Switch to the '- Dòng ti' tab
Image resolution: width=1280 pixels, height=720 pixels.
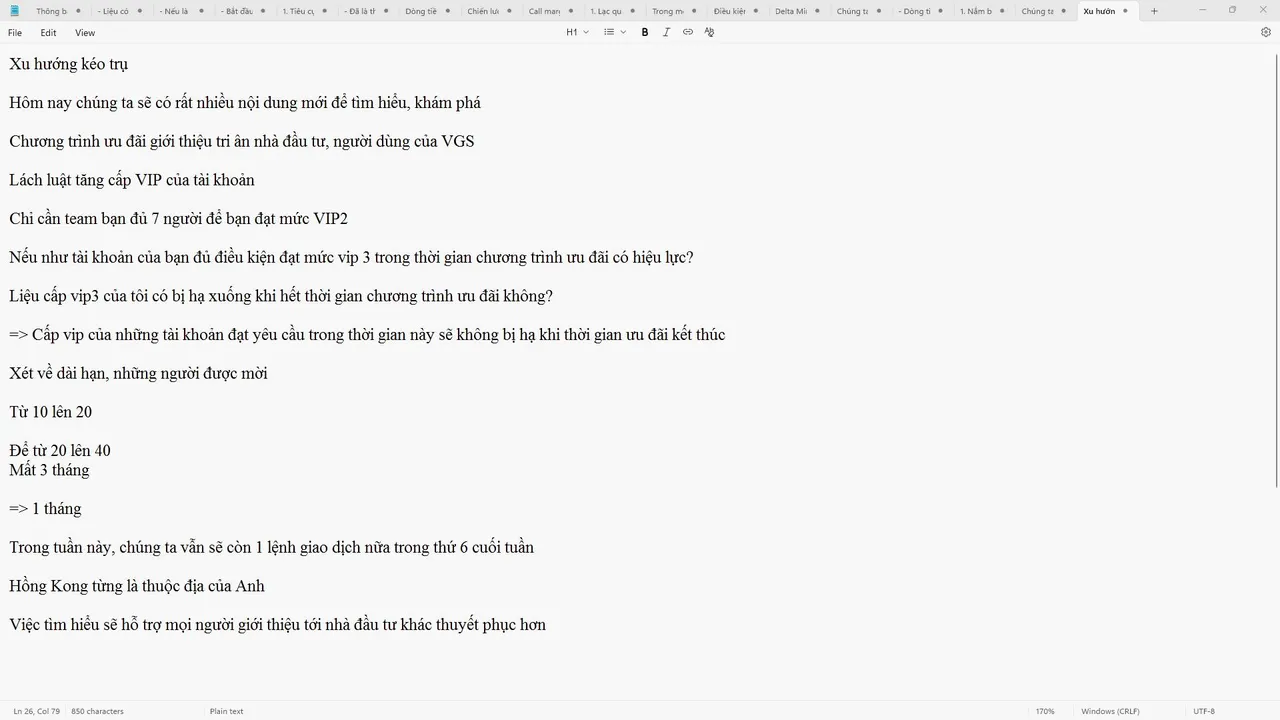914,11
